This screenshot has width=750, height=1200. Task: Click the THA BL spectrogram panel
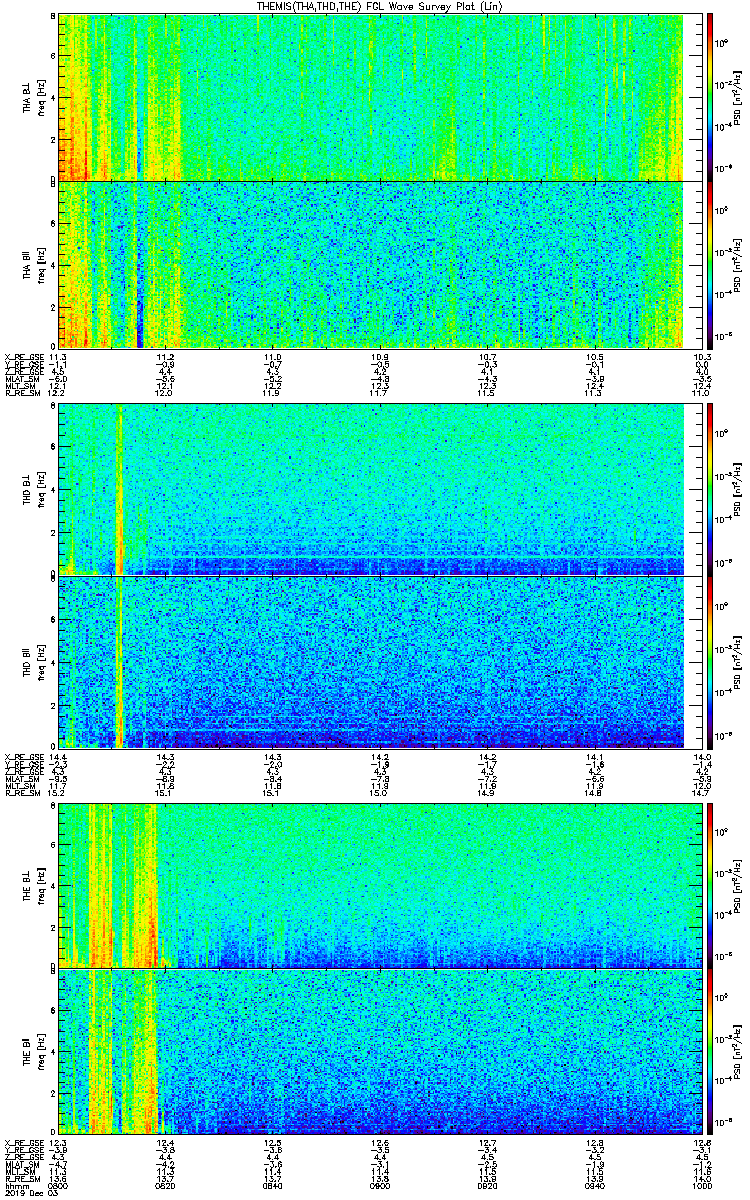[370, 96]
